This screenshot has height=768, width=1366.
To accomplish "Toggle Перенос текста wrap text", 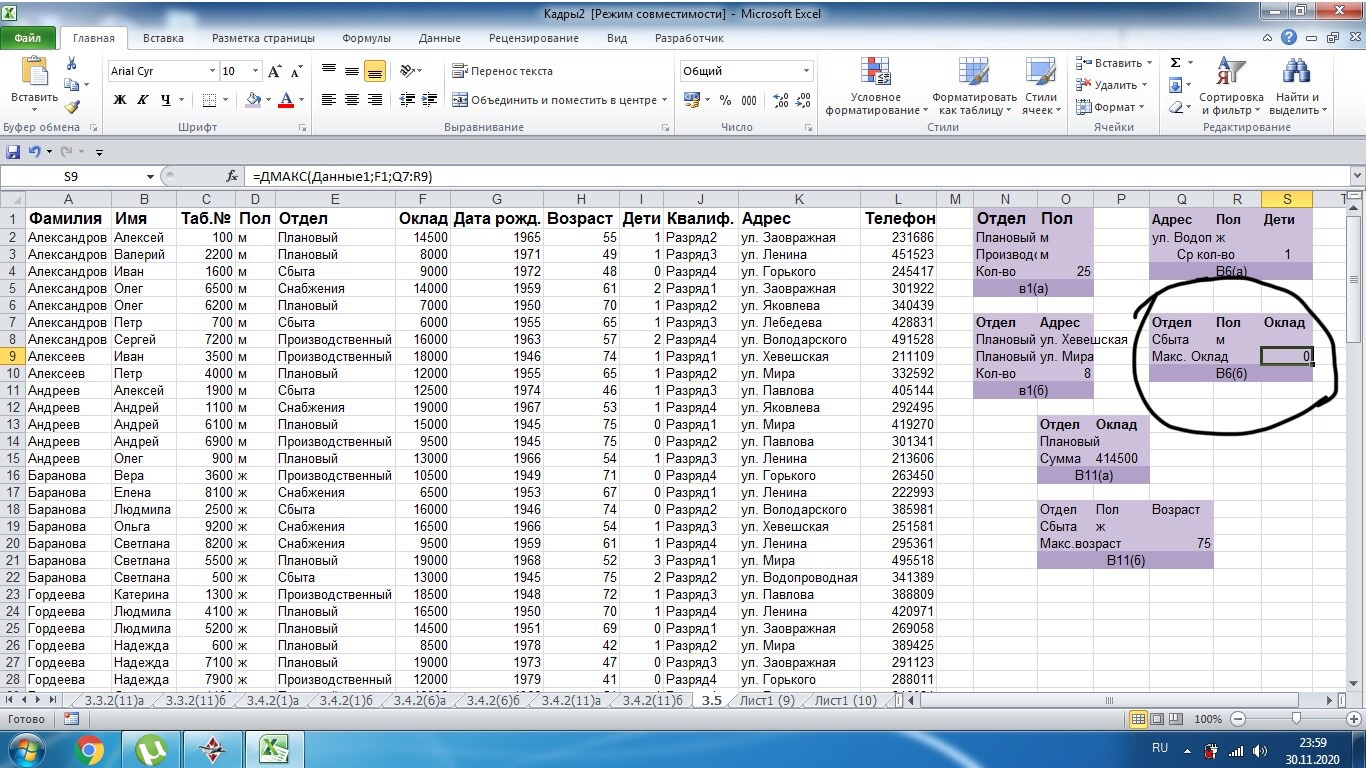I will coord(503,71).
